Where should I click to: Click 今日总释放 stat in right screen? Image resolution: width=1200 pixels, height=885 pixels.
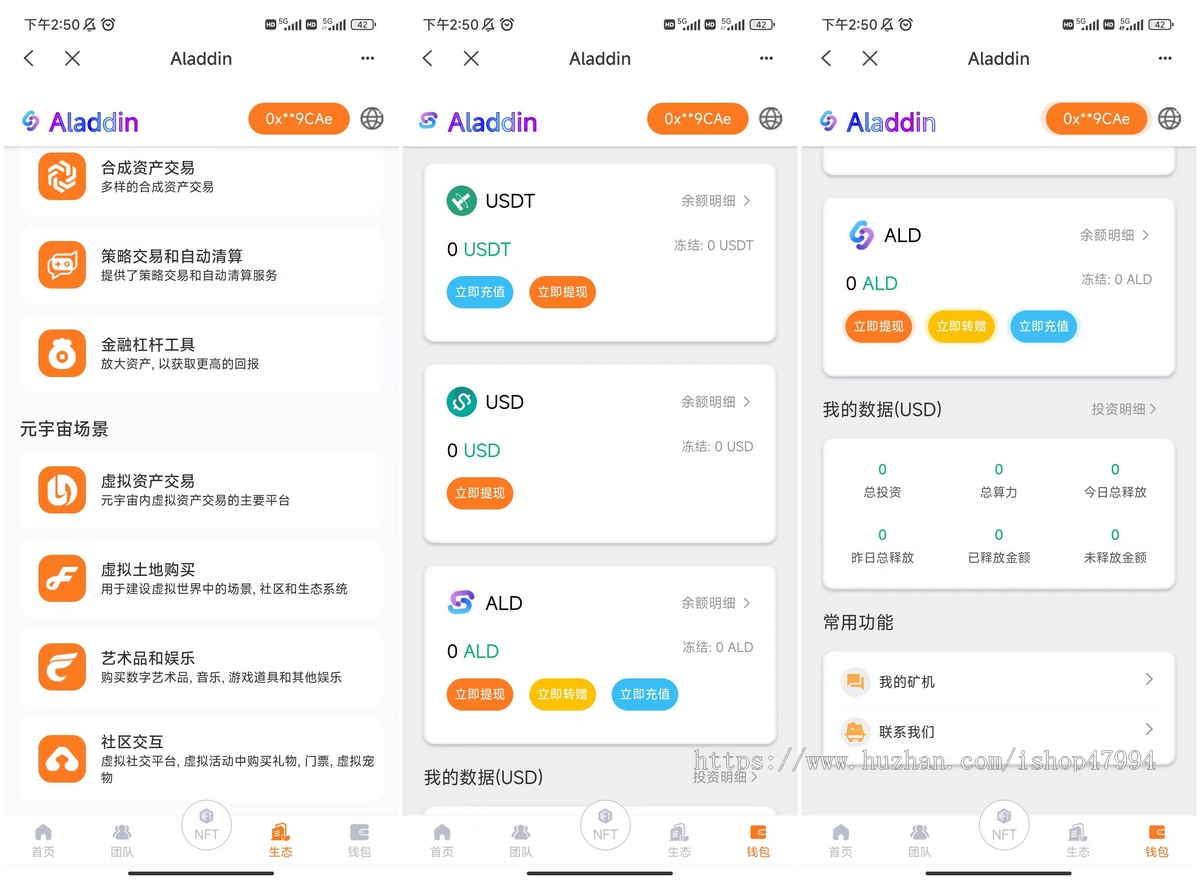(x=1115, y=480)
